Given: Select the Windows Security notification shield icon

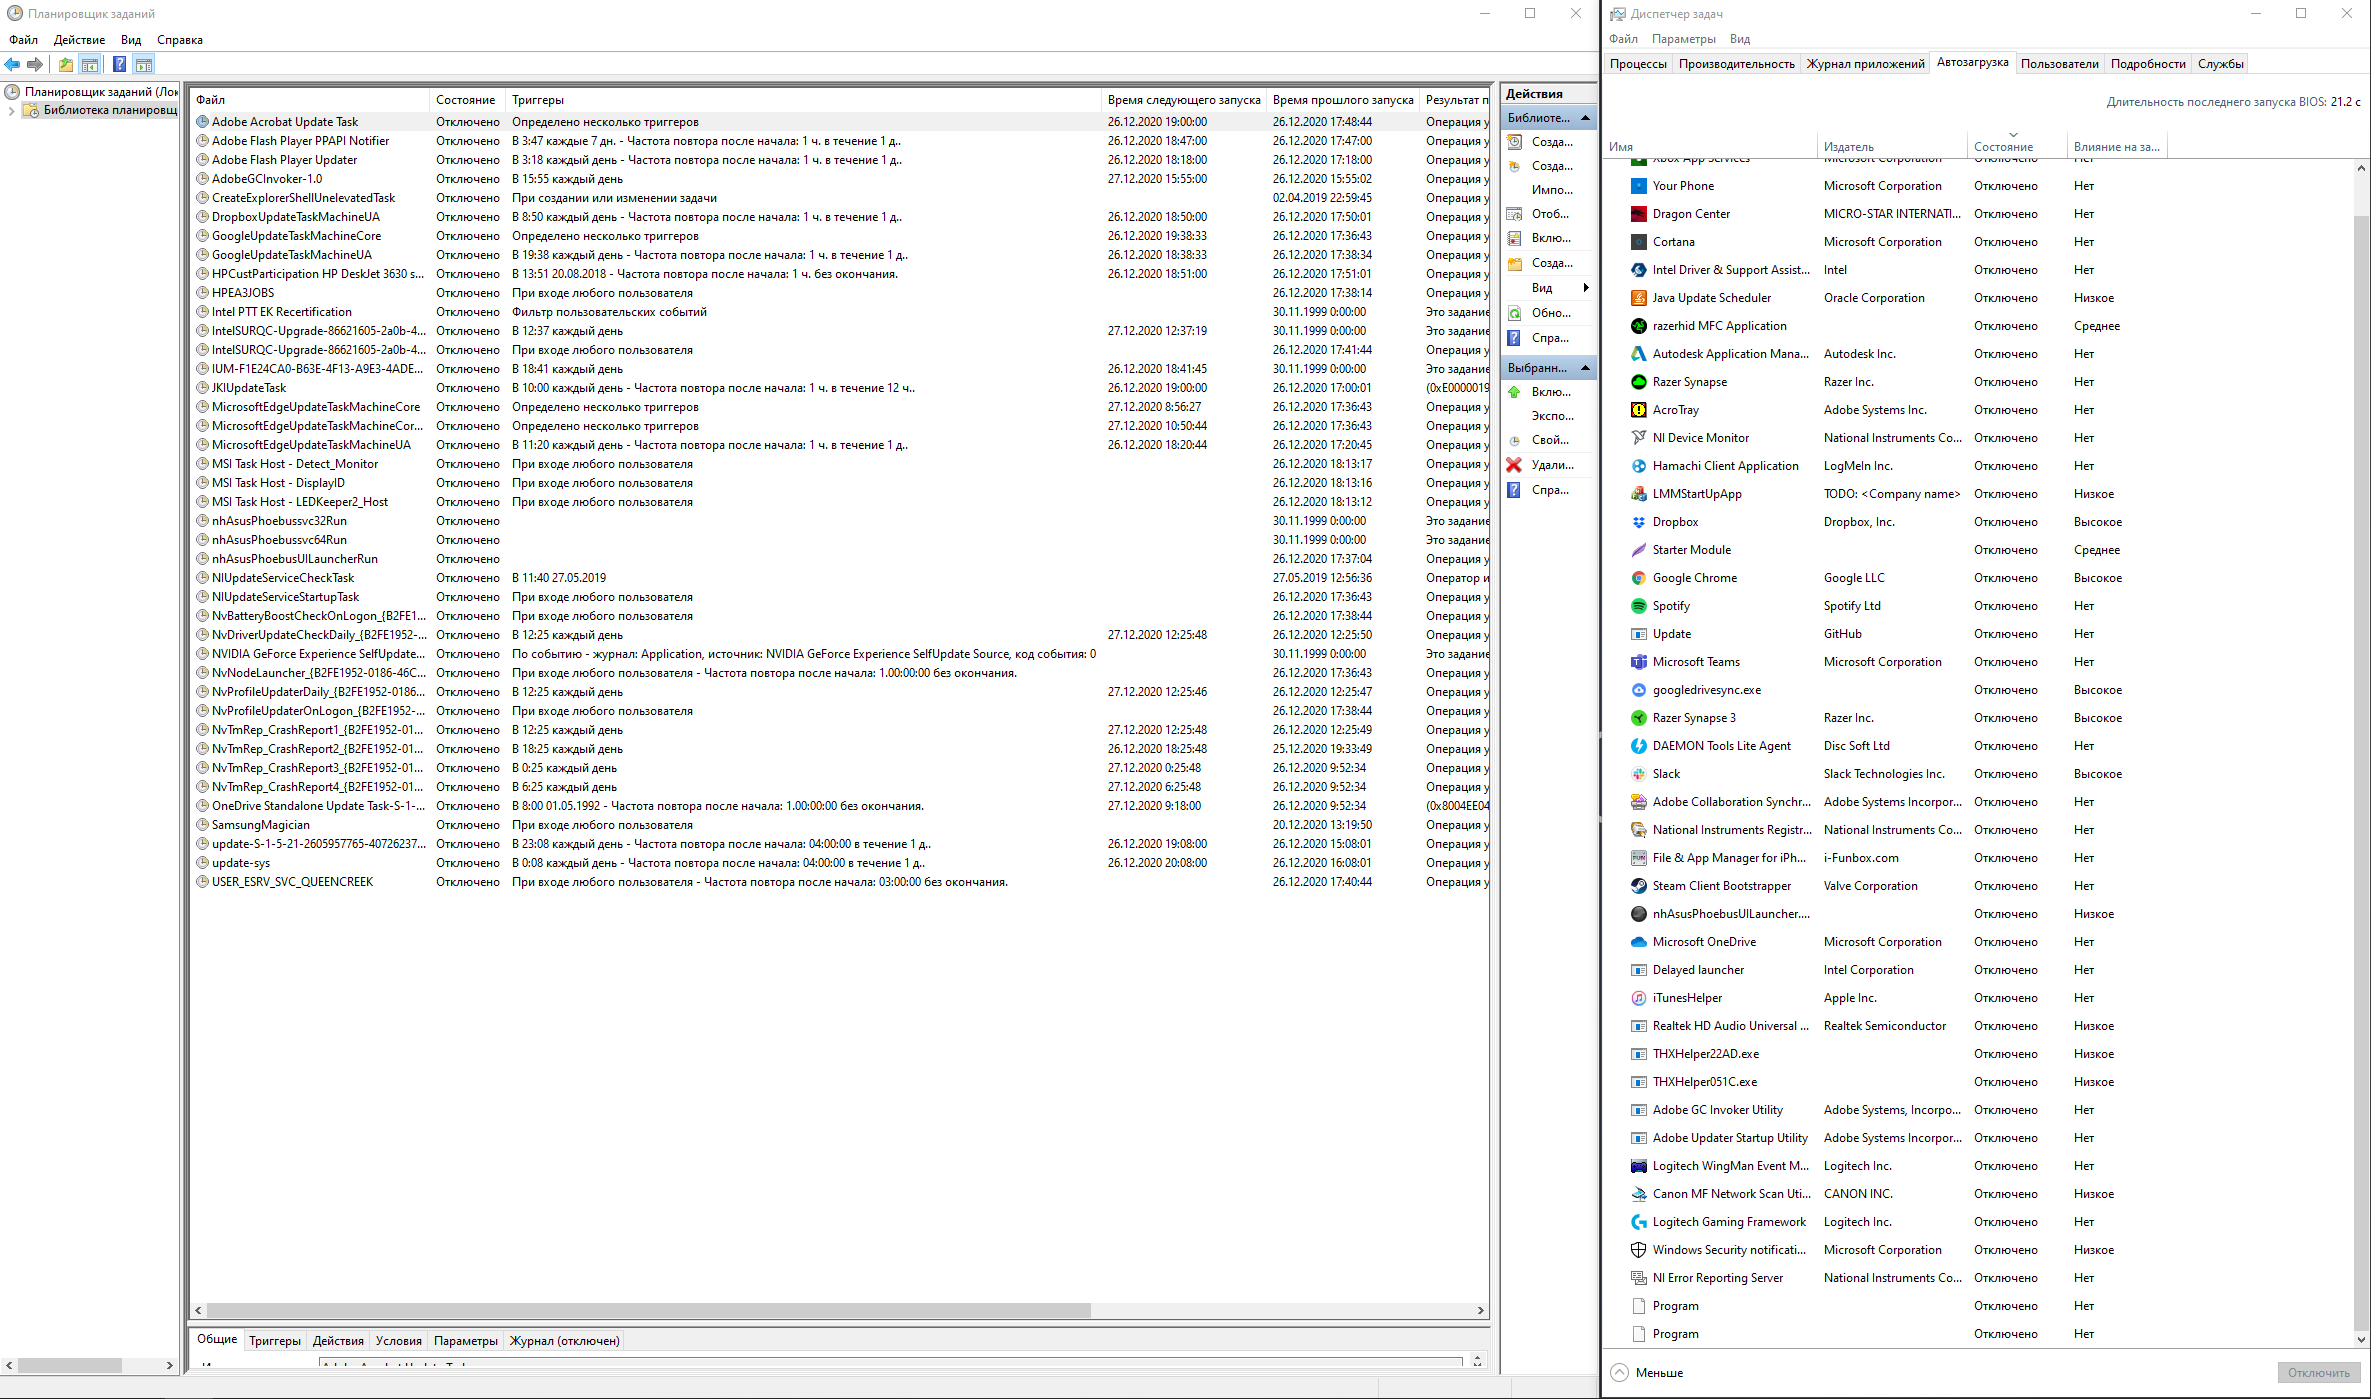Looking at the screenshot, I should coord(1638,1250).
